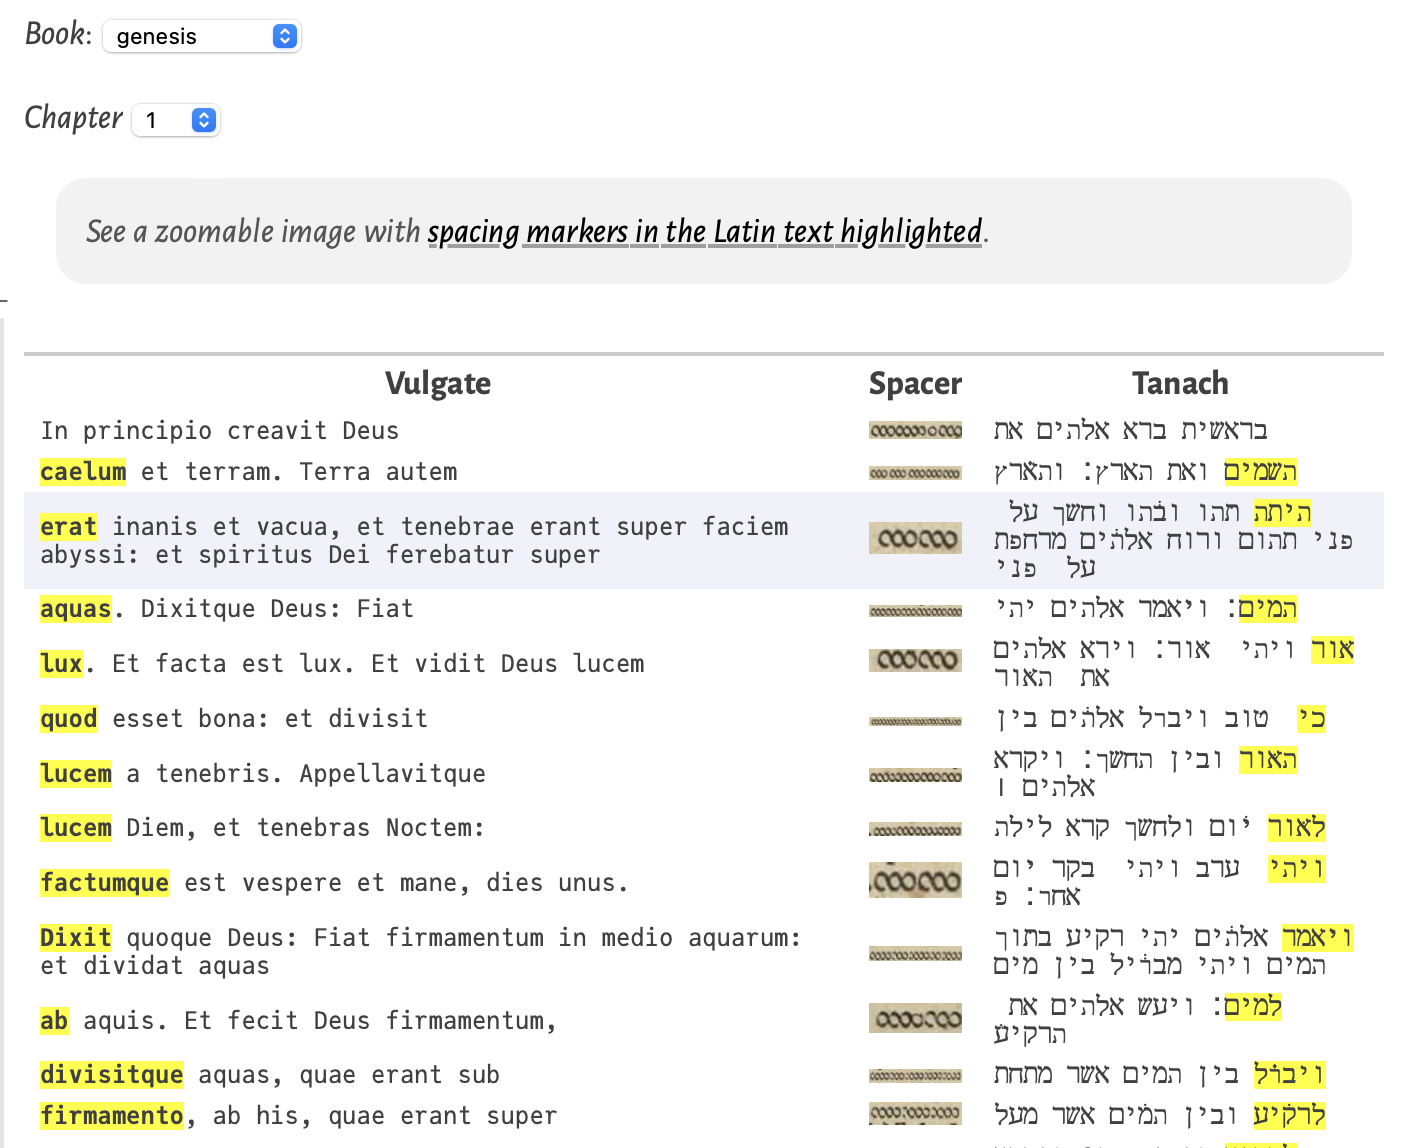1410x1148 pixels.
Task: Click spacer image beside 'caelum et terram' row
Action: [x=915, y=473]
